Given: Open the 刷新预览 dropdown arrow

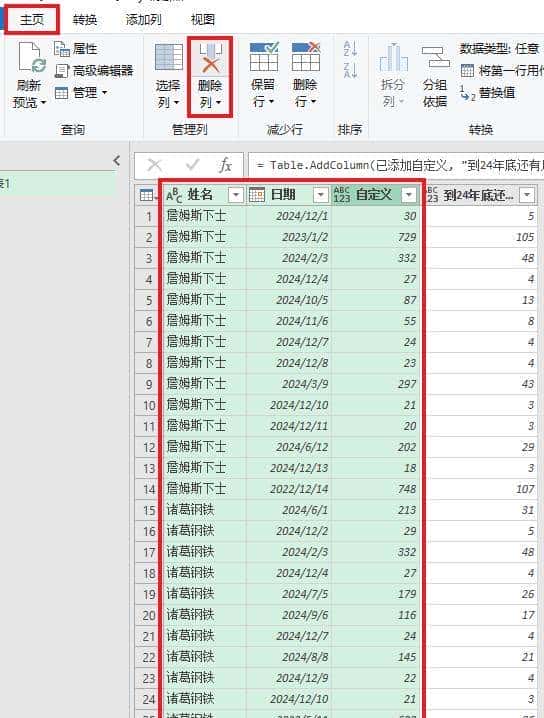Looking at the screenshot, I should click(44, 103).
